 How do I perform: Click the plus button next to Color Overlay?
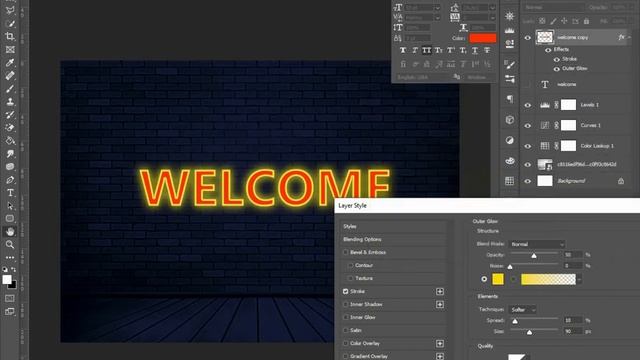click(440, 344)
